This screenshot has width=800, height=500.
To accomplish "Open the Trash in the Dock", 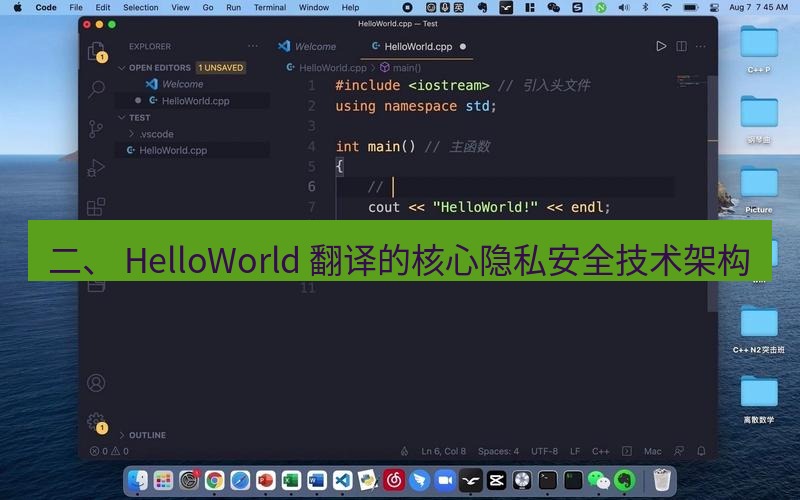I will pyautogui.click(x=662, y=480).
